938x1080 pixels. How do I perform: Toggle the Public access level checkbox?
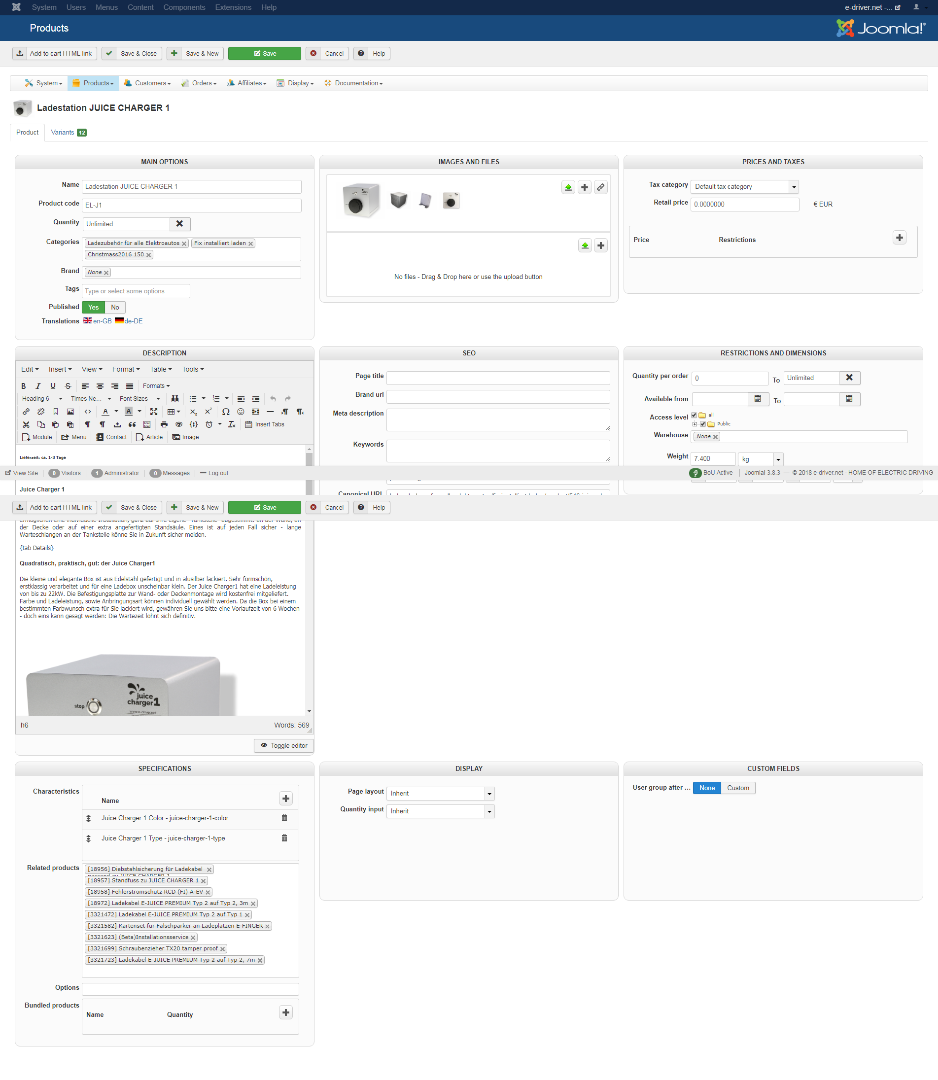(x=703, y=424)
